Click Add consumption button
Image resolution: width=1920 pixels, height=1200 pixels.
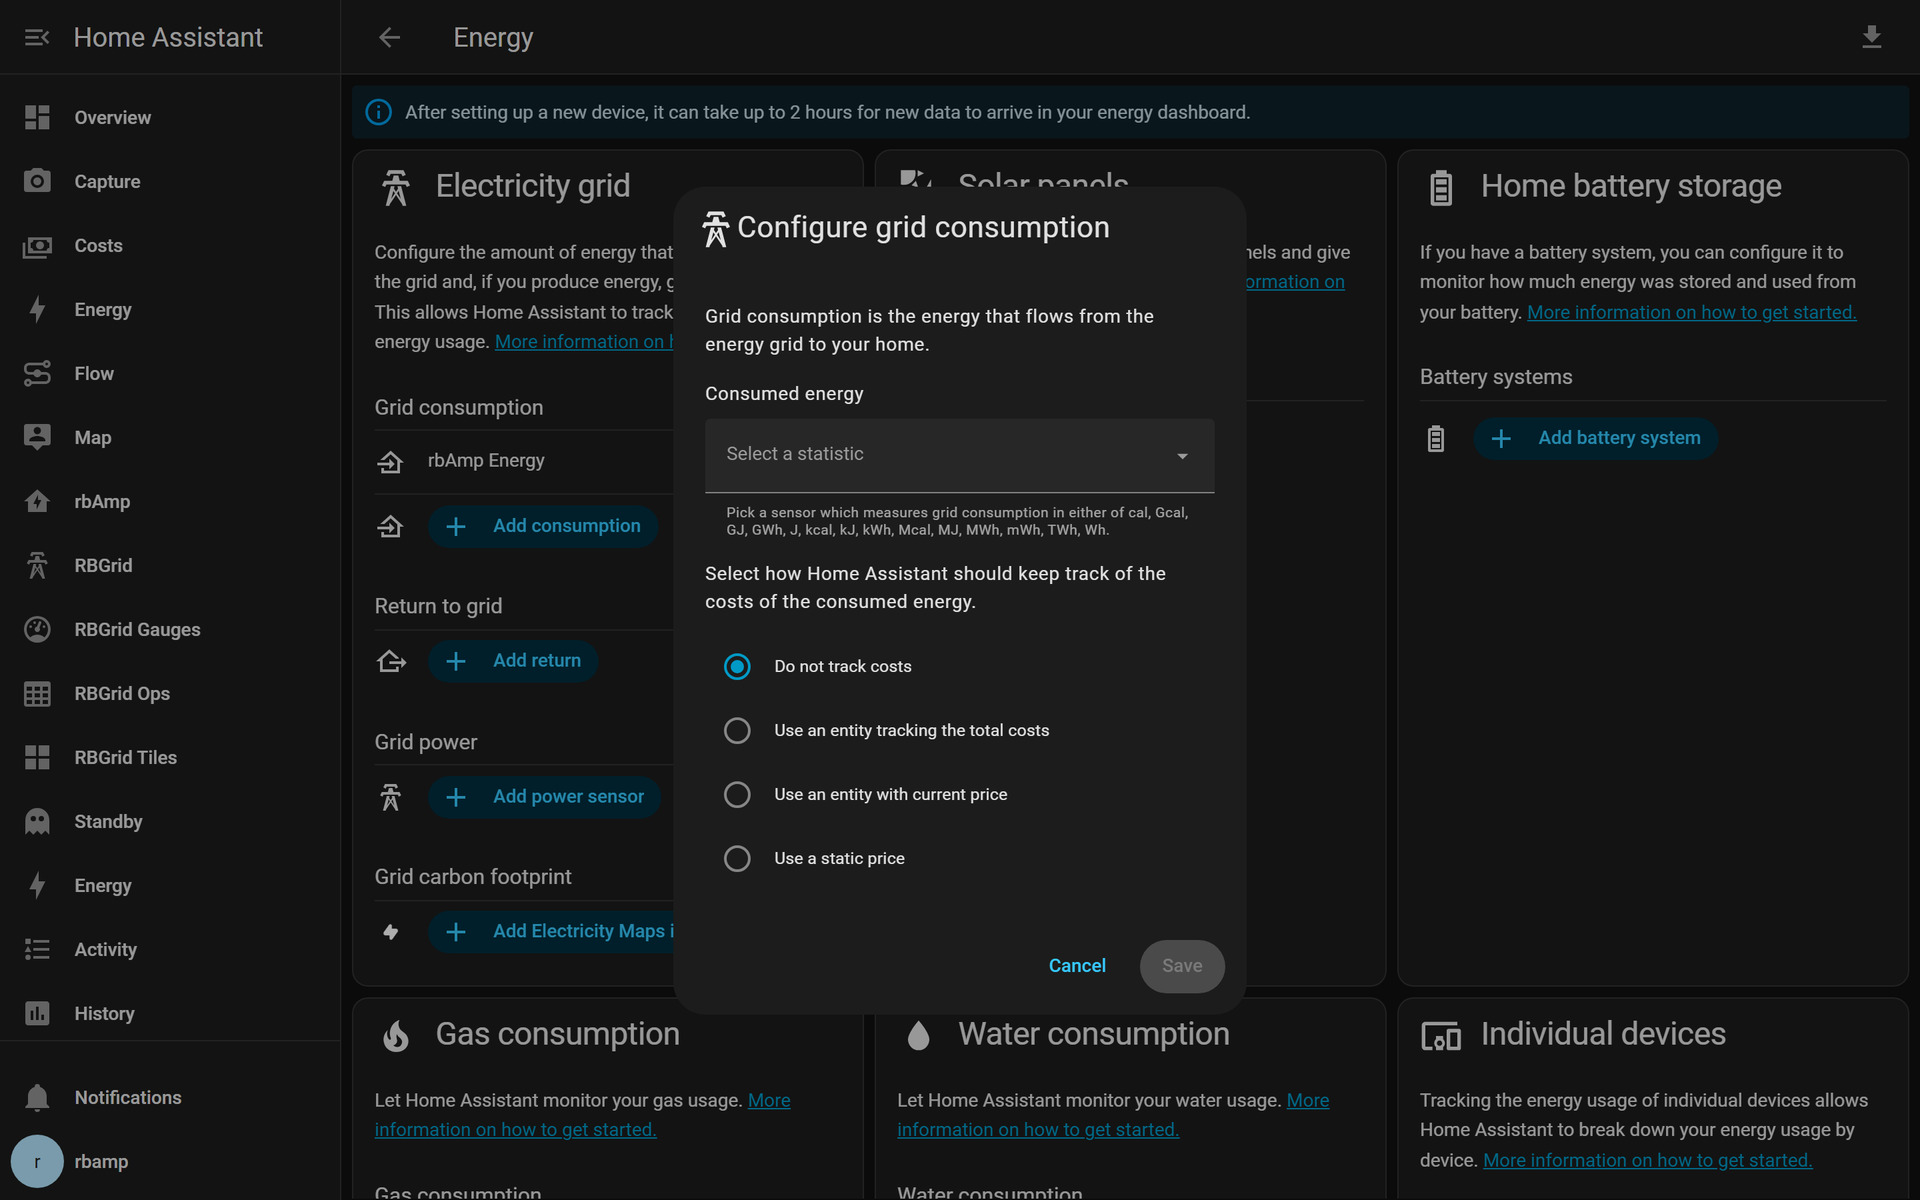[x=543, y=526]
